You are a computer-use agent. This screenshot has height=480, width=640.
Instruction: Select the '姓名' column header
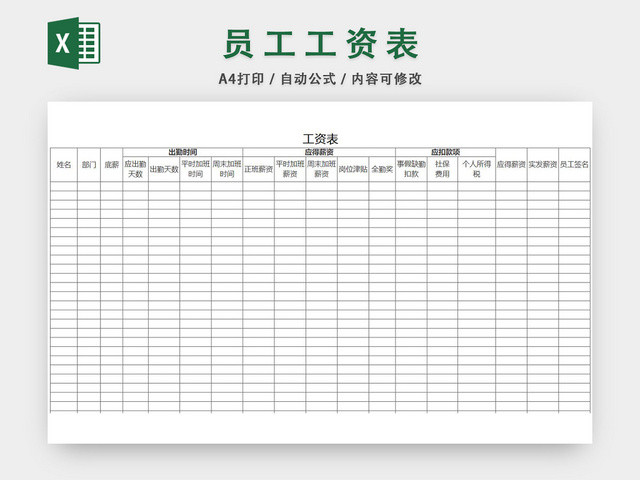tap(64, 165)
